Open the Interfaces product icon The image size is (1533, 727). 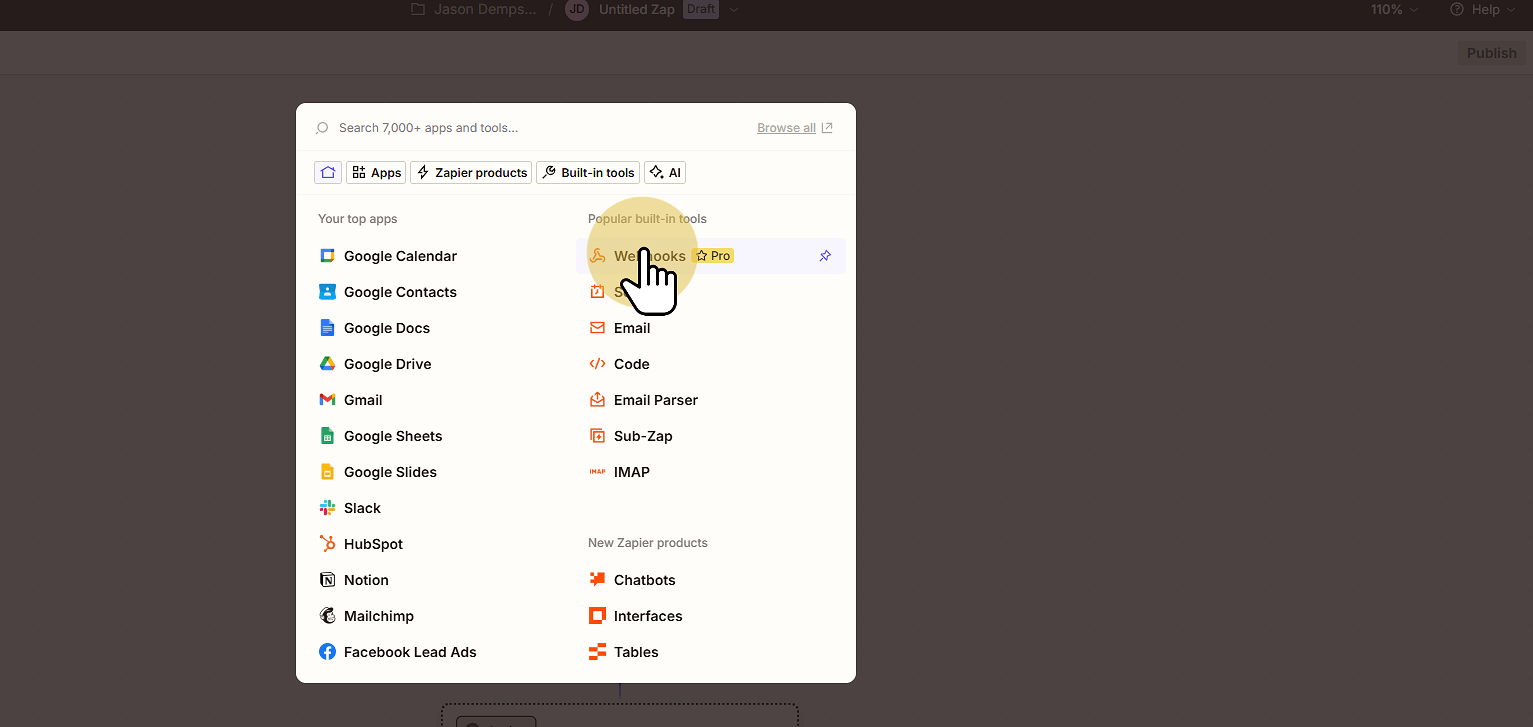[x=597, y=616]
